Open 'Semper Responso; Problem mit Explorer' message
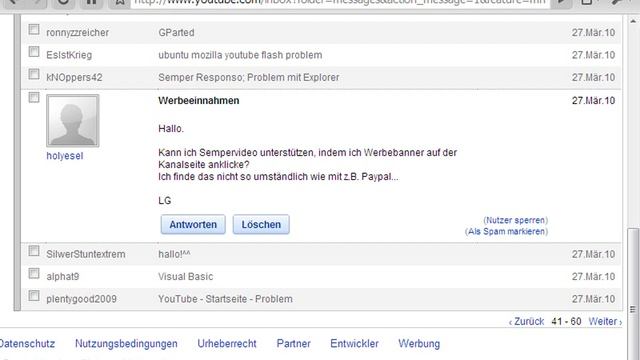The width and height of the screenshot is (640, 360). (x=249, y=78)
